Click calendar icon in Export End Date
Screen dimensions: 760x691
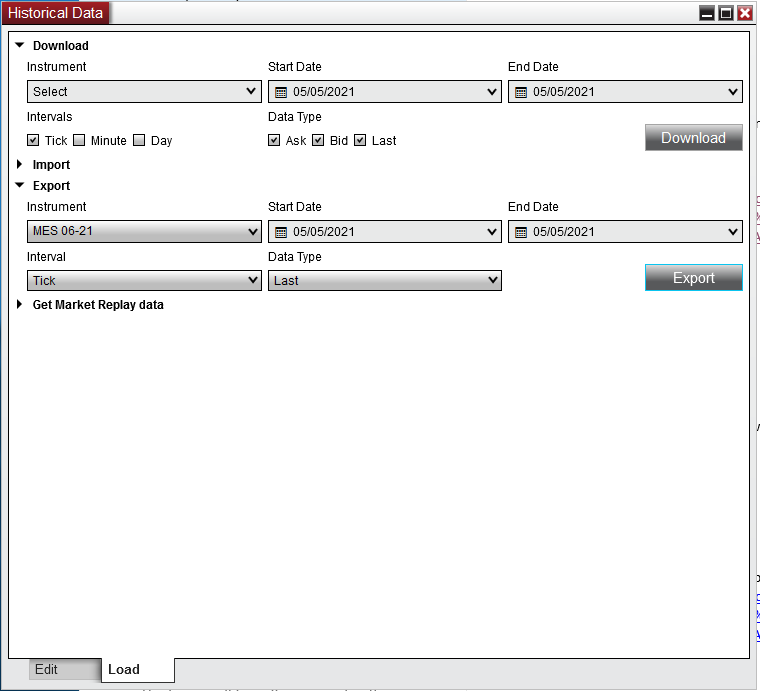click(521, 232)
